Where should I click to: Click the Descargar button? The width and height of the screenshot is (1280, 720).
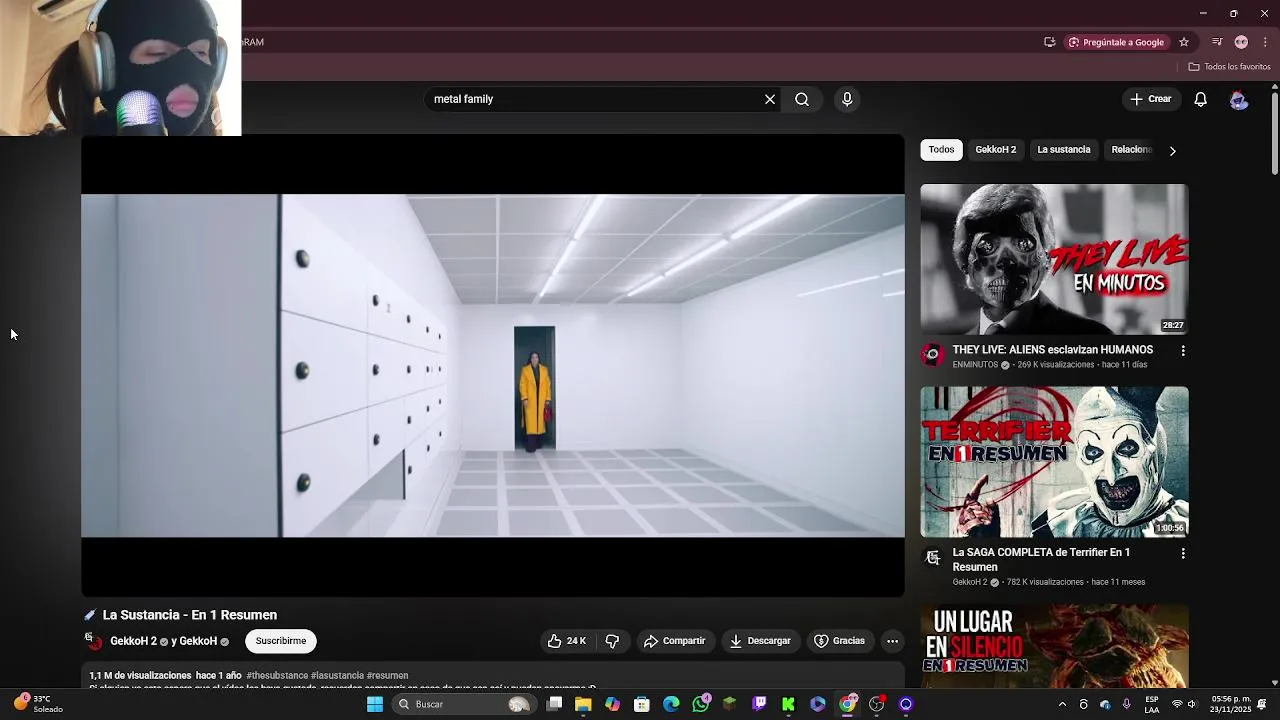(760, 641)
